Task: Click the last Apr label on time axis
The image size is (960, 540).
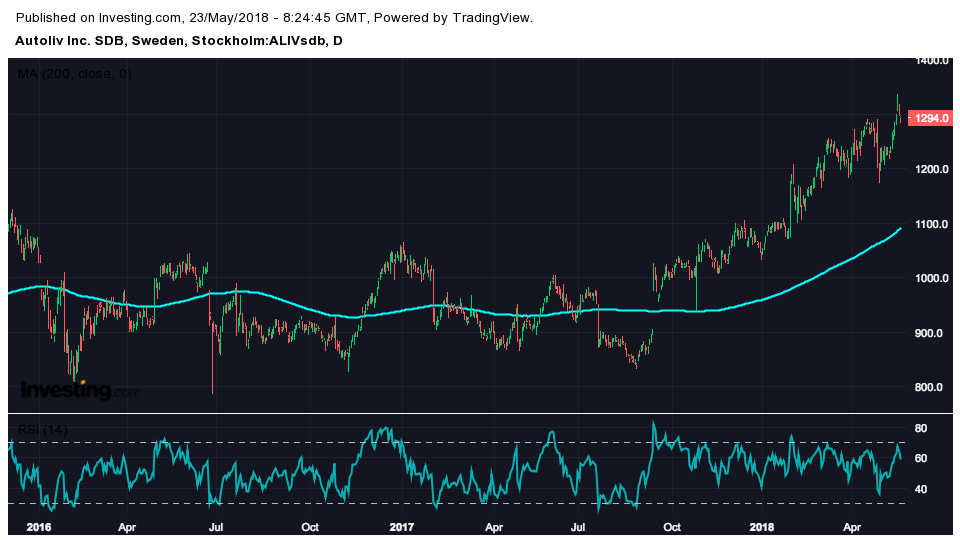Action: click(852, 527)
